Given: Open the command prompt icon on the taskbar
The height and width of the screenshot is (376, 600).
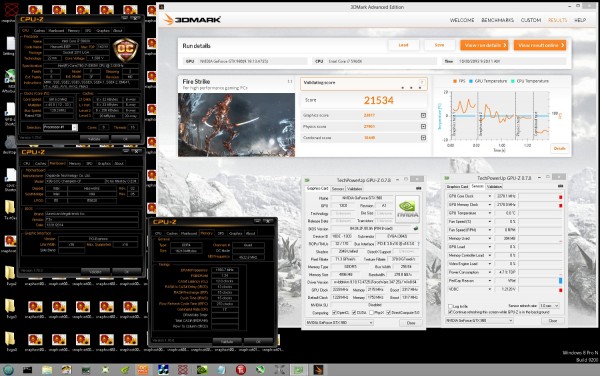Looking at the screenshot, I should (x=28, y=370).
